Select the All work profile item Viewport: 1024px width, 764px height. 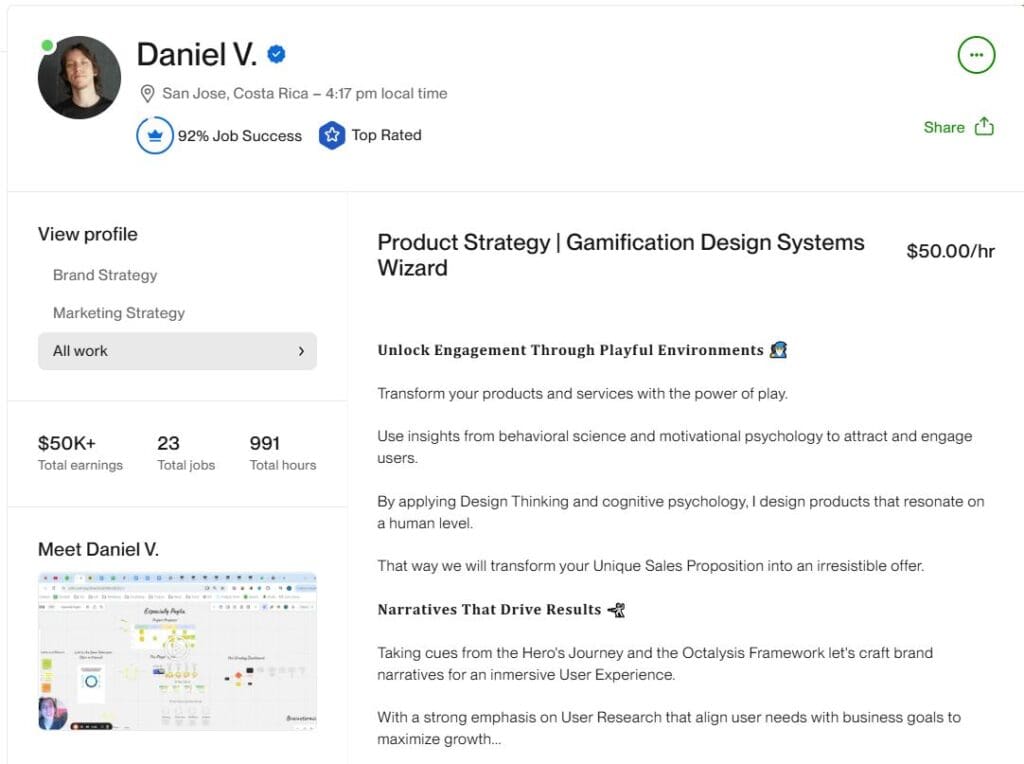(81, 351)
